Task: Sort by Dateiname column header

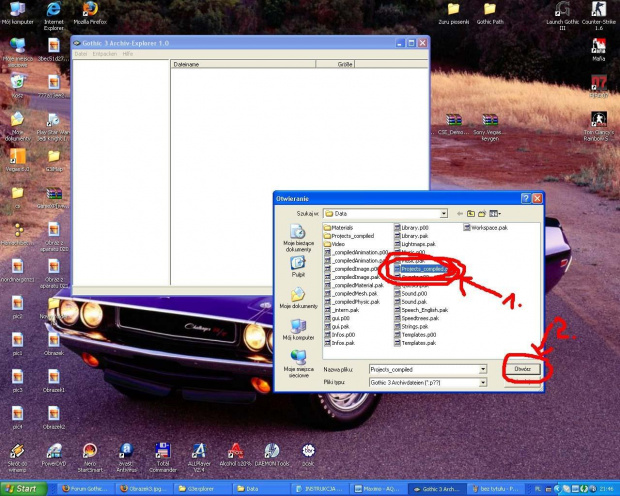Action: pyautogui.click(x=243, y=64)
